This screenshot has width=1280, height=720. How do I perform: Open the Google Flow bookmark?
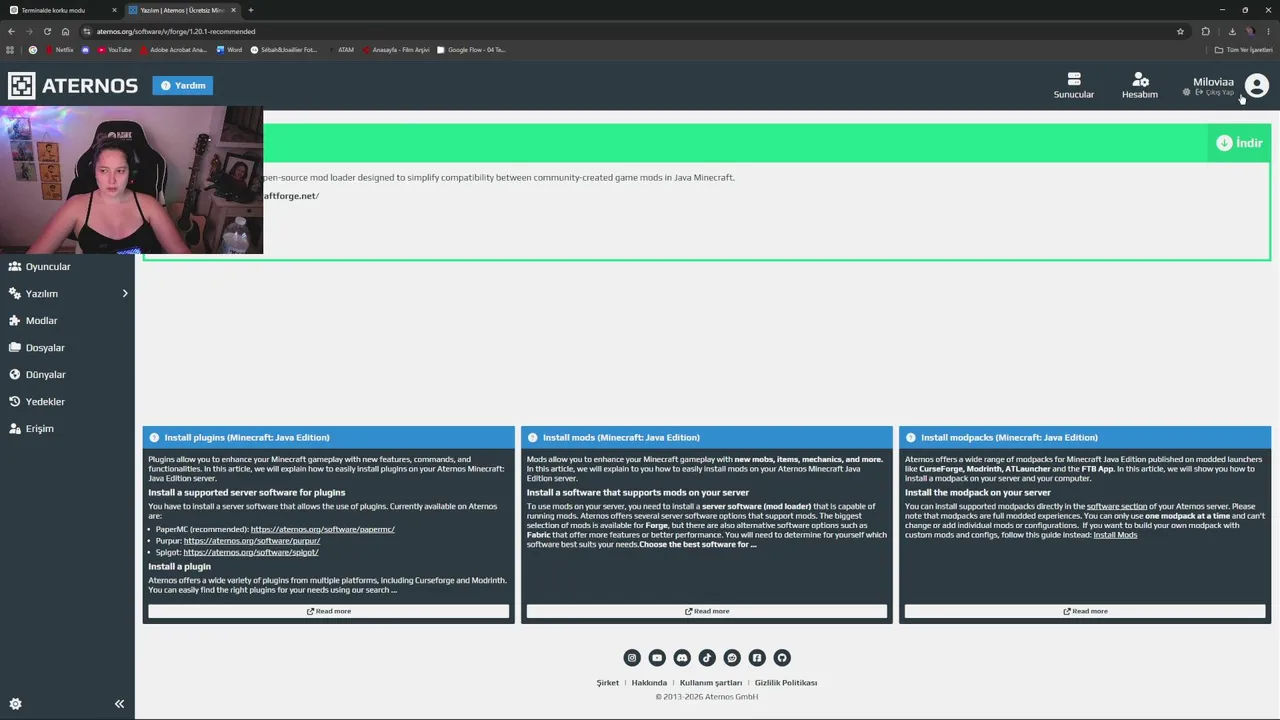click(471, 50)
